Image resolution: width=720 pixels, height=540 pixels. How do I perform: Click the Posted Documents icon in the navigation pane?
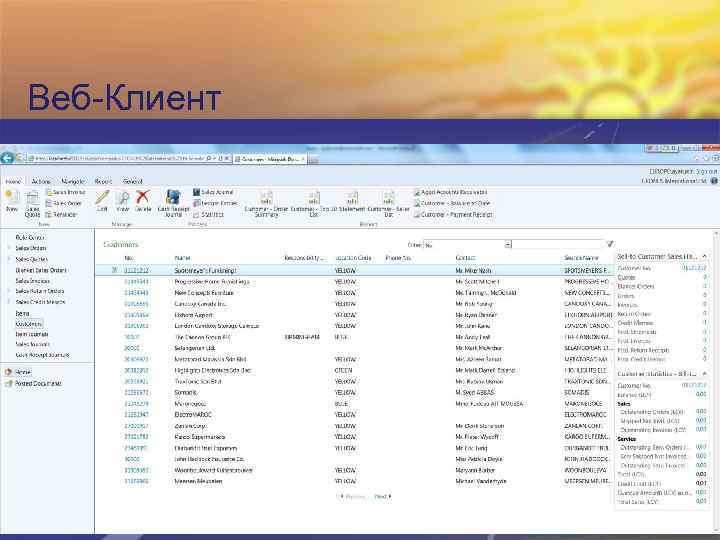pos(8,383)
